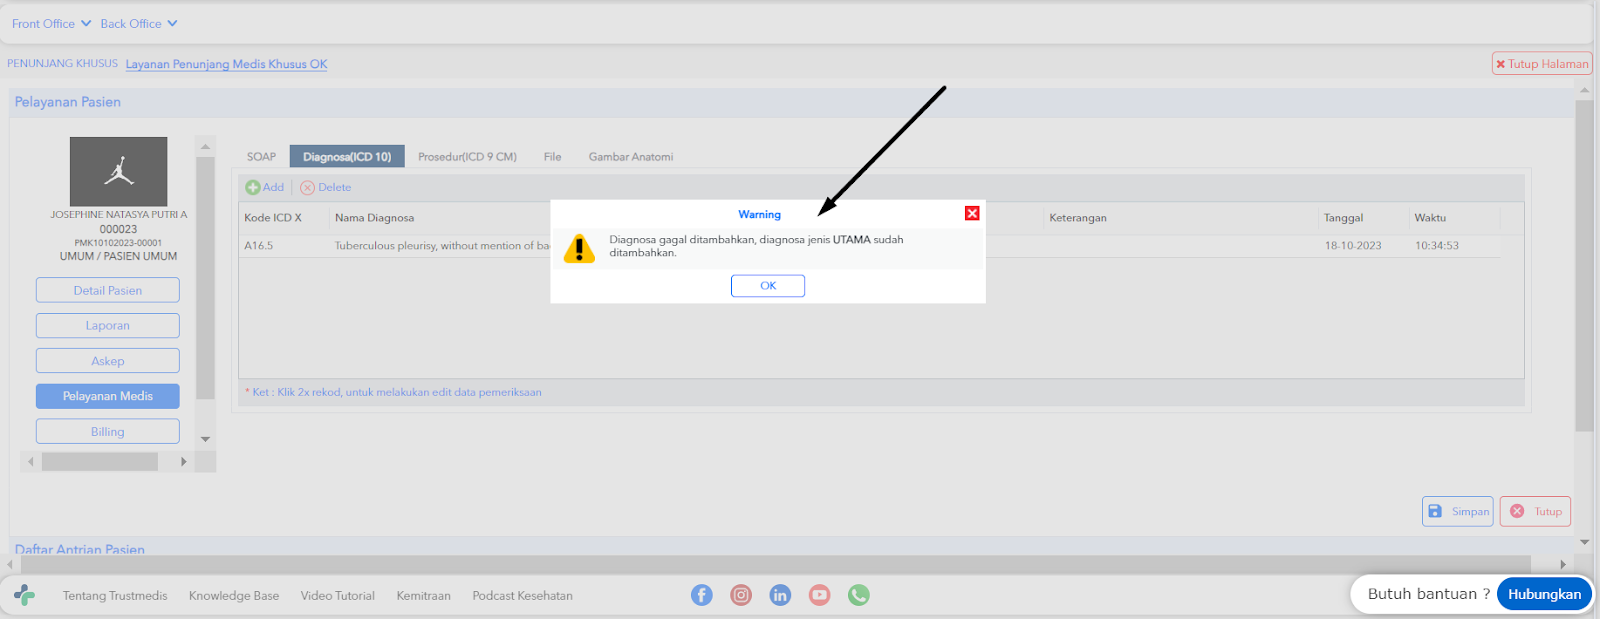Screen dimensions: 1600x619
Task: Click the Delete diagnosis icon
Action: [307, 187]
